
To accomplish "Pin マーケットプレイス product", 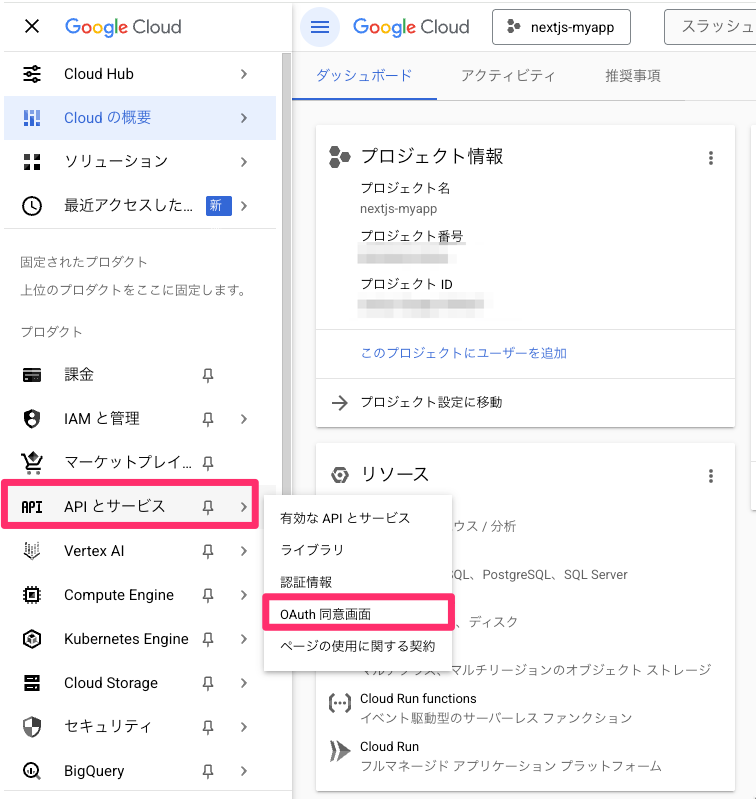I will [x=208, y=463].
